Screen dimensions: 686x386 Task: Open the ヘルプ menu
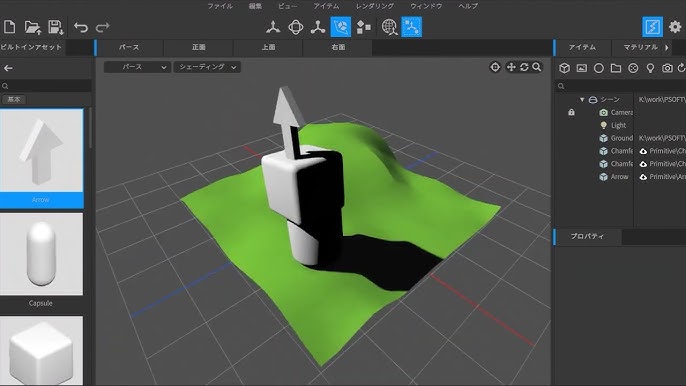[x=468, y=6]
